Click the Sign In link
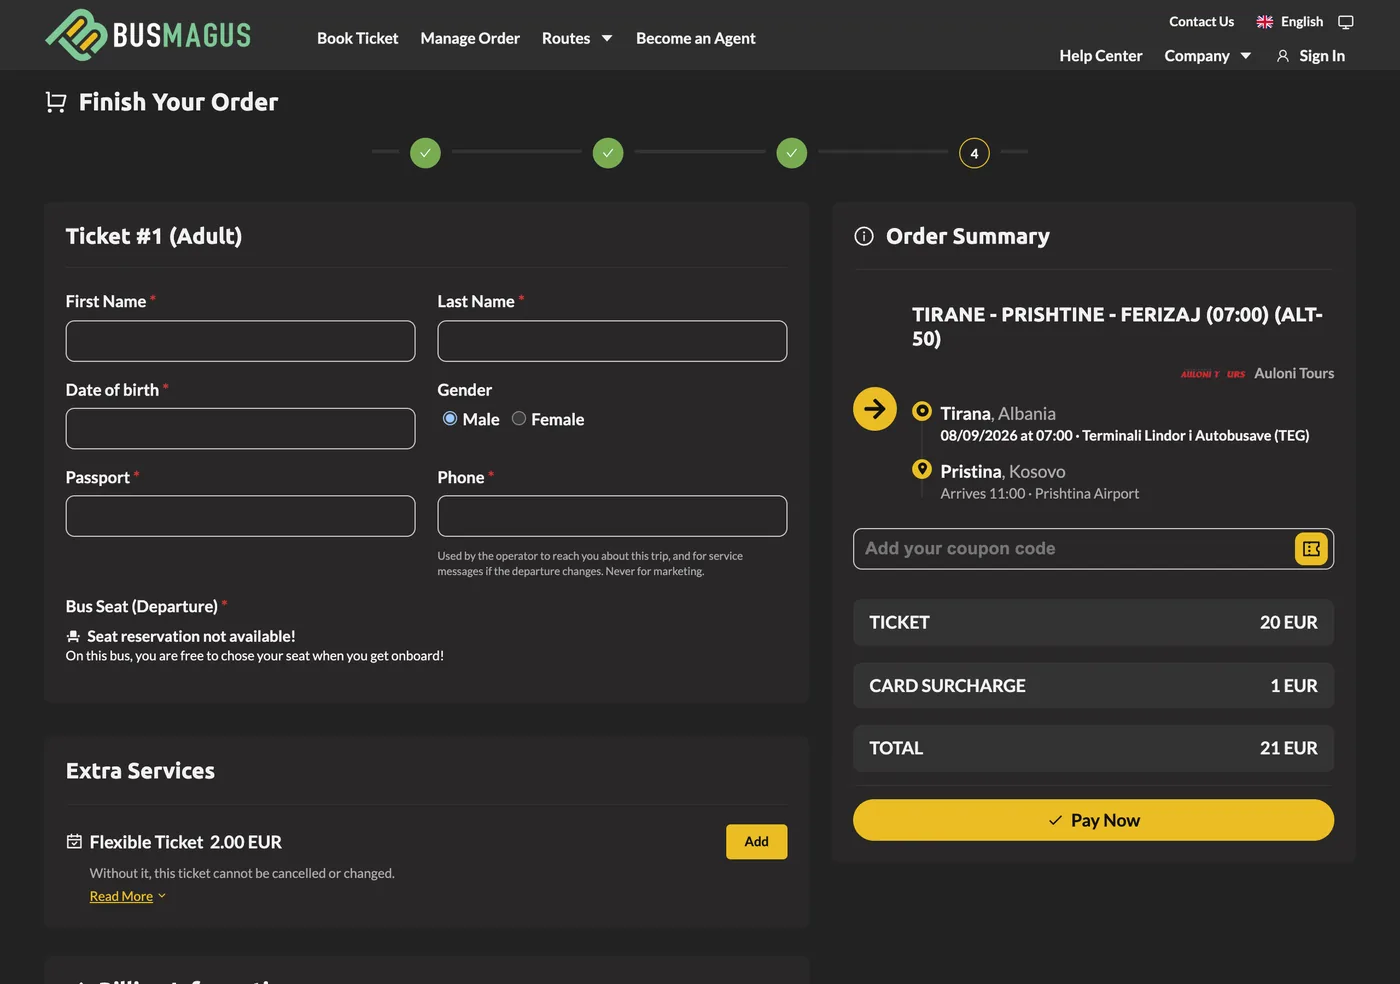Viewport: 1400px width, 984px height. [x=1322, y=56]
